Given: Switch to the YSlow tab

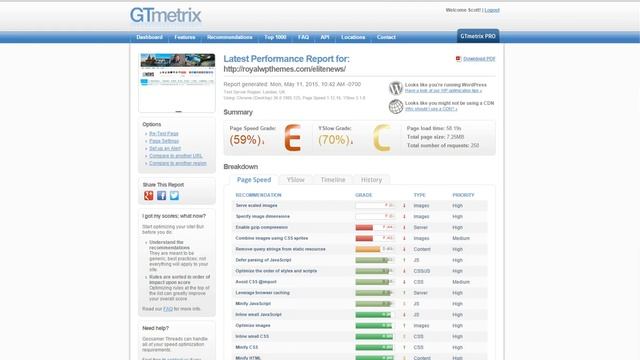Looking at the screenshot, I should pos(296,180).
